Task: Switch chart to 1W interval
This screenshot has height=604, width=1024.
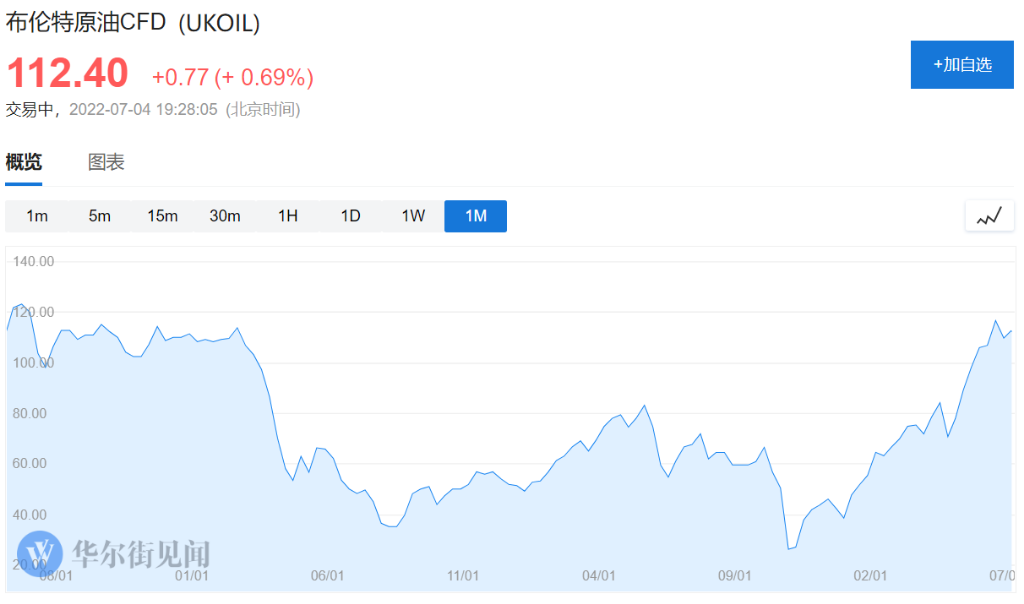Action: pos(413,216)
